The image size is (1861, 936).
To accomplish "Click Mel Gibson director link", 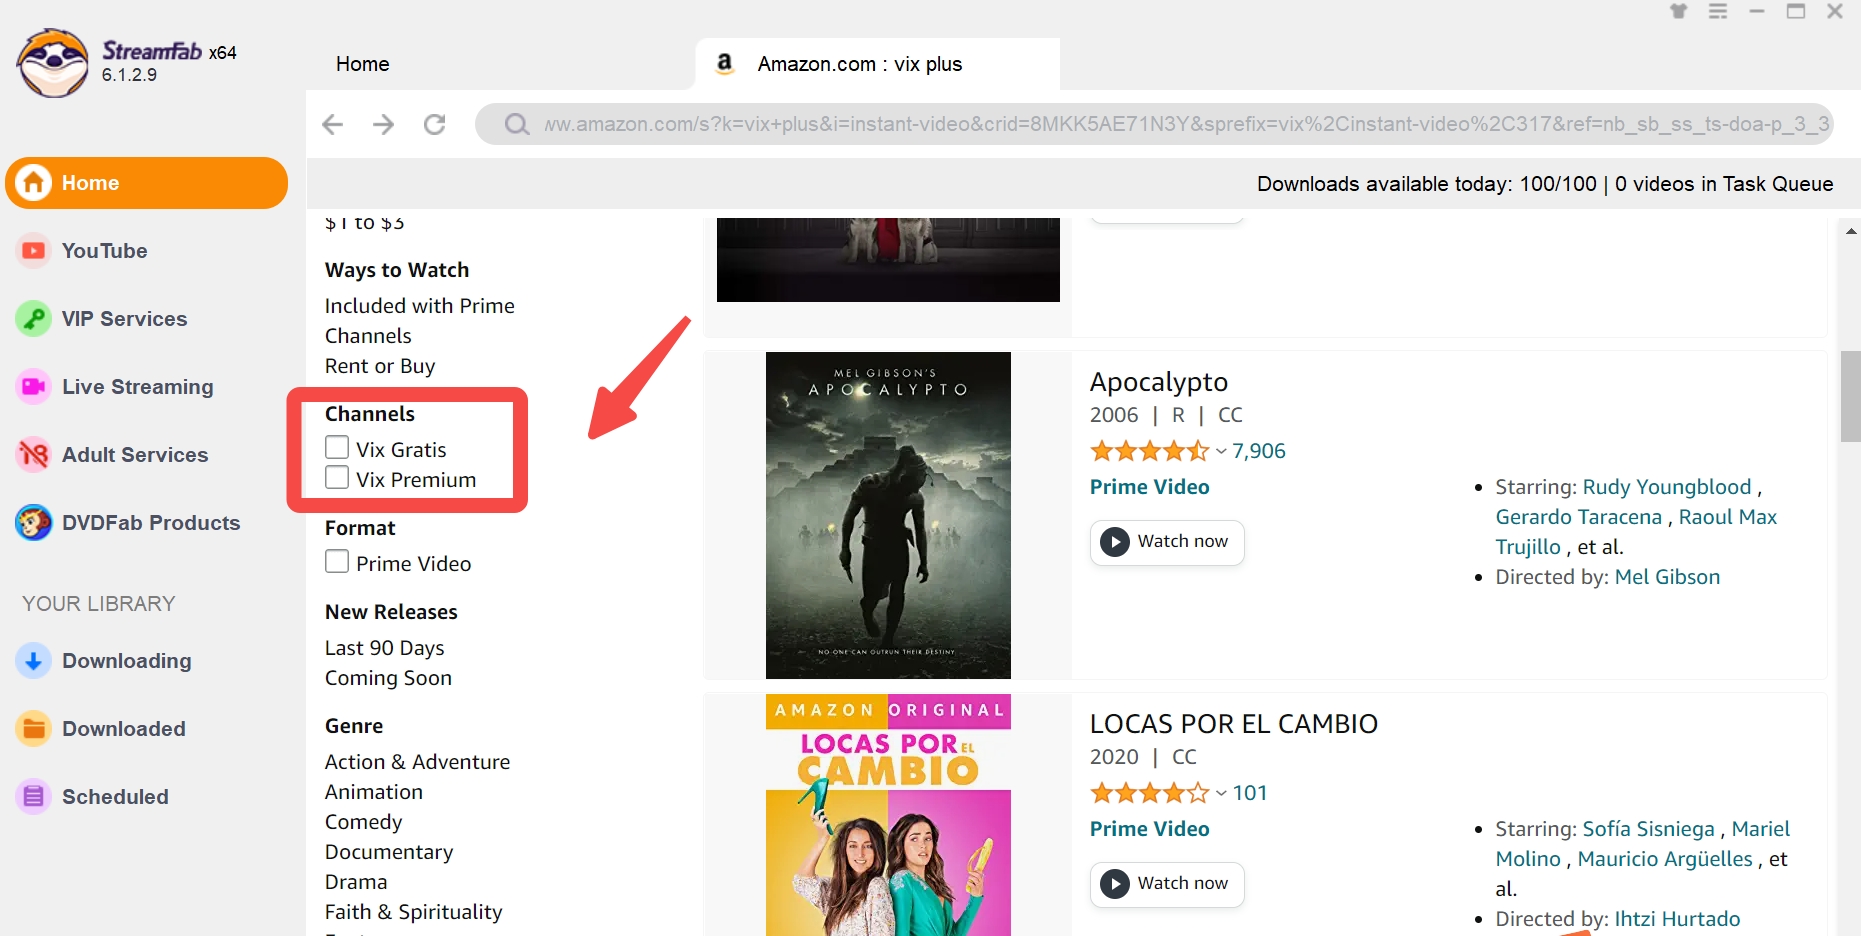I will [1667, 577].
